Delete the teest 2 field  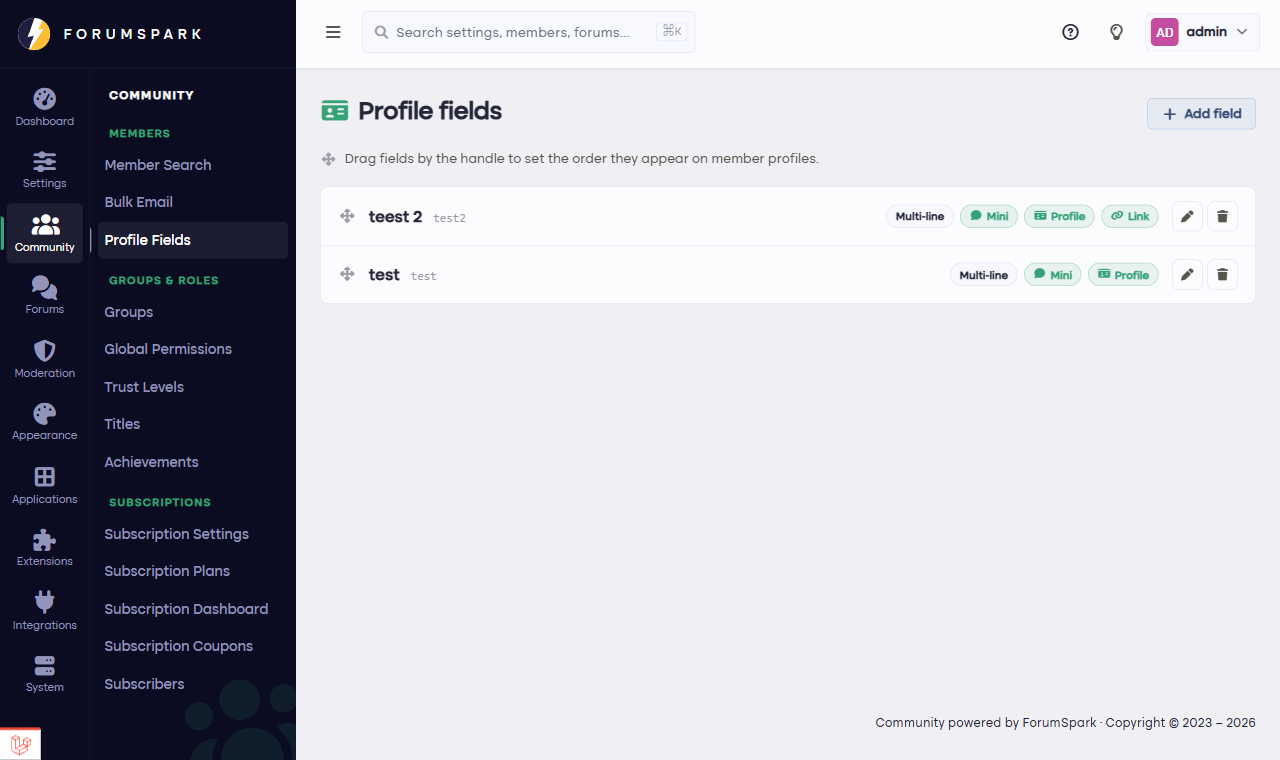(x=1223, y=216)
